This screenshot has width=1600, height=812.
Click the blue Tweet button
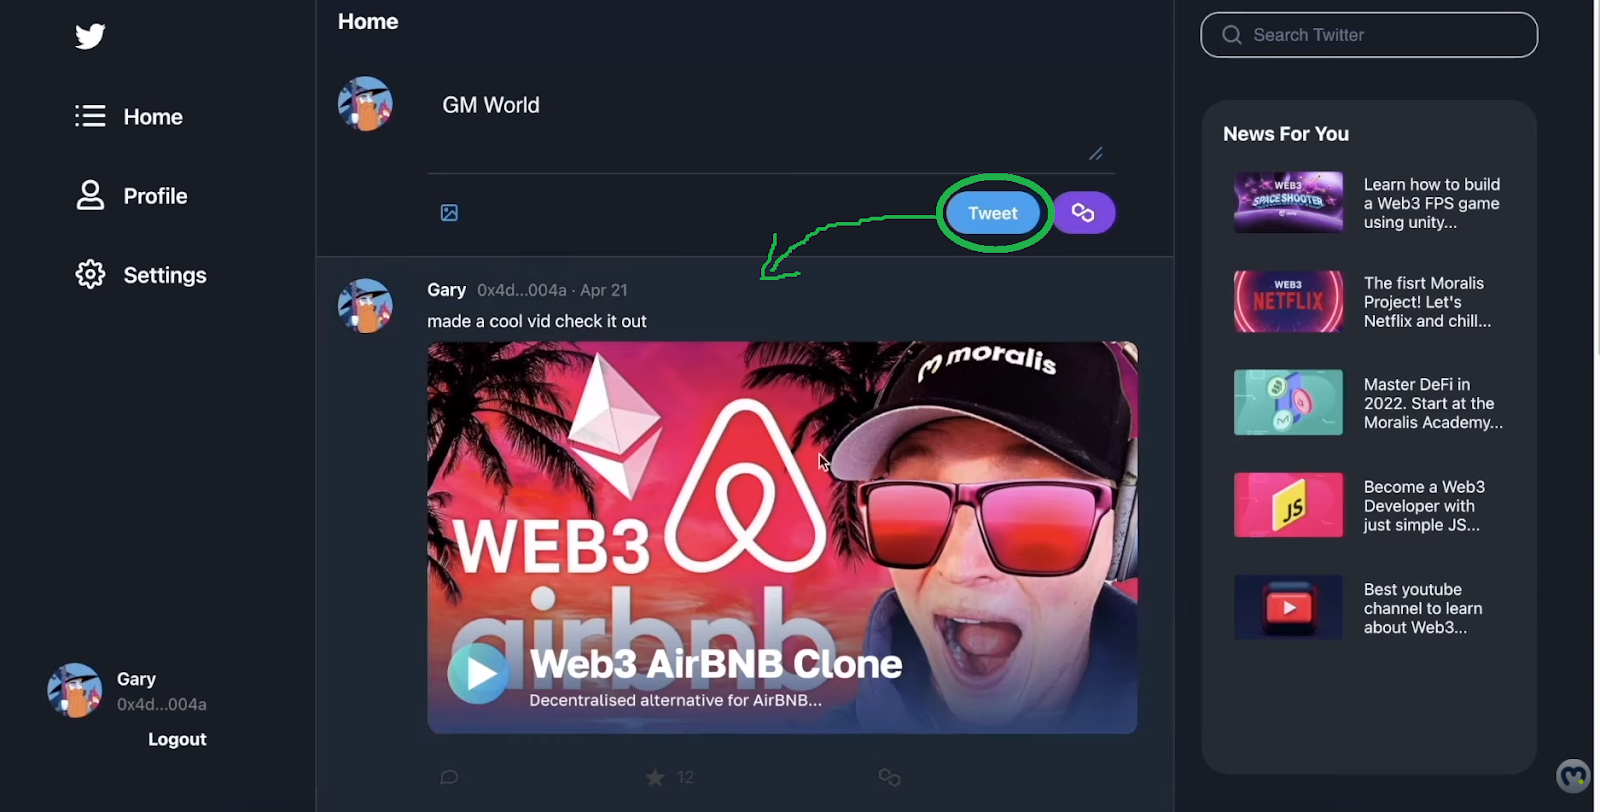coord(993,213)
